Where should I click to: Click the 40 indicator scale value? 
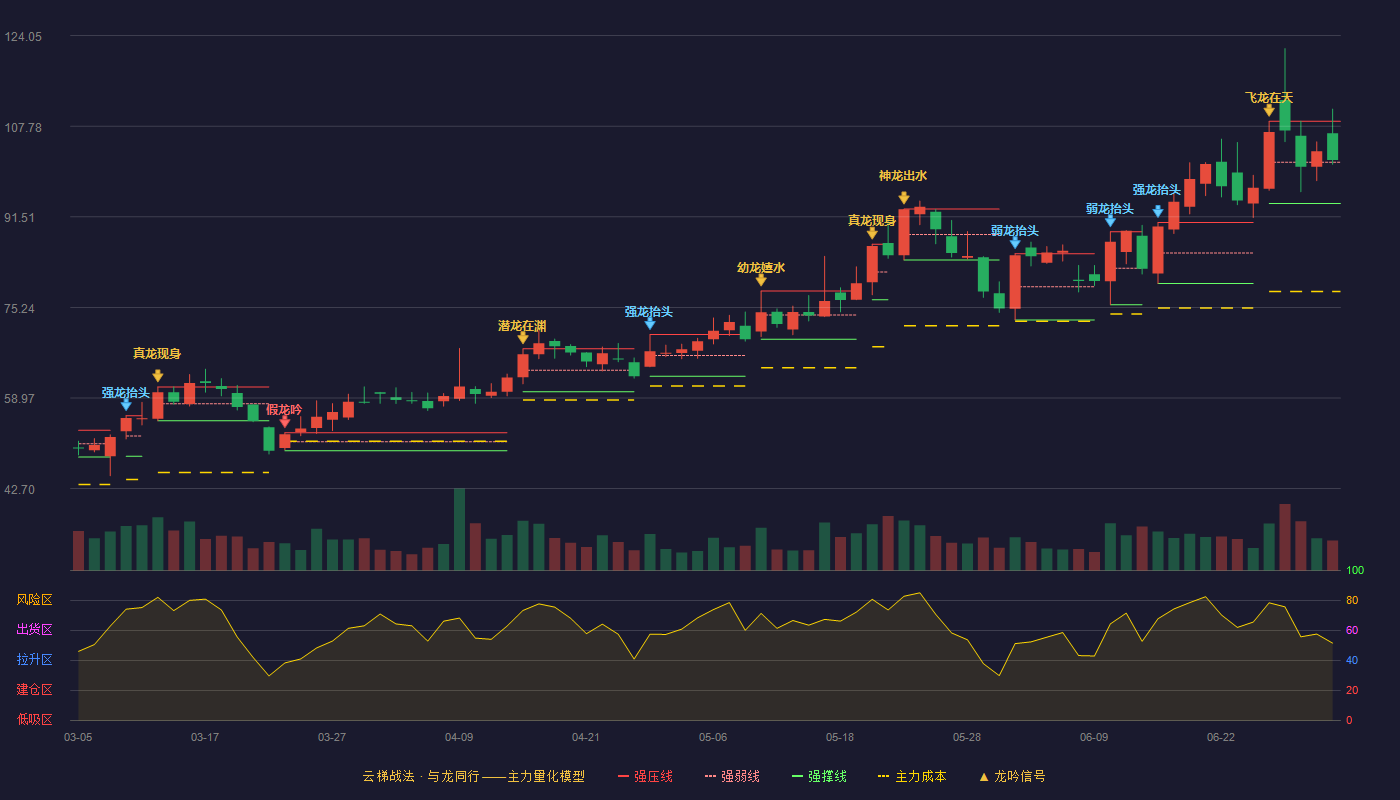coord(1351,660)
